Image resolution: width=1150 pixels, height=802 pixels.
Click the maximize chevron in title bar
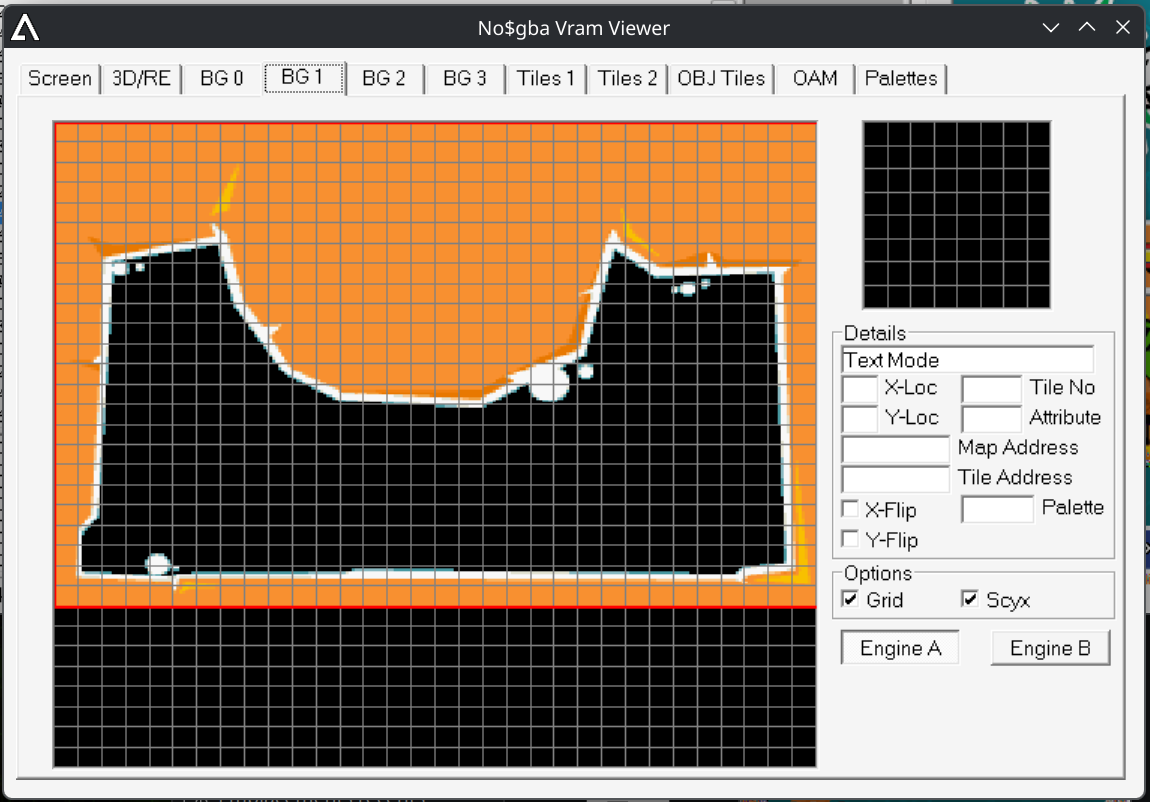coord(1087,28)
